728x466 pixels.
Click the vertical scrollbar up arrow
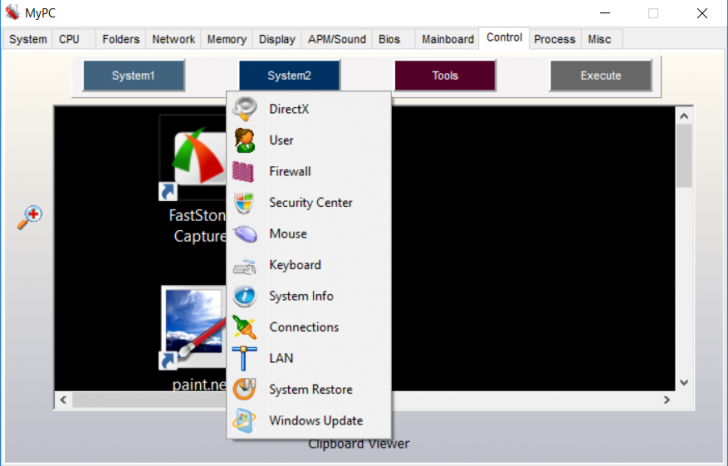684,116
